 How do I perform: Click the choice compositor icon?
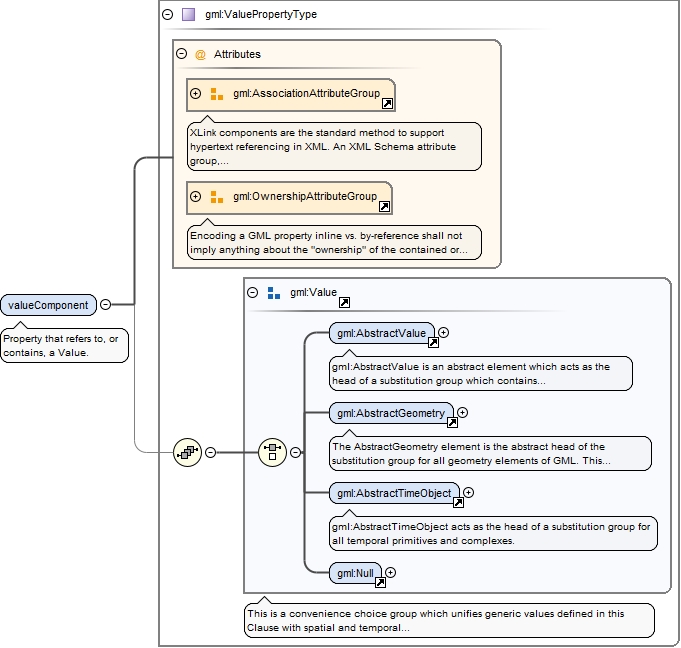pyautogui.click(x=272, y=452)
